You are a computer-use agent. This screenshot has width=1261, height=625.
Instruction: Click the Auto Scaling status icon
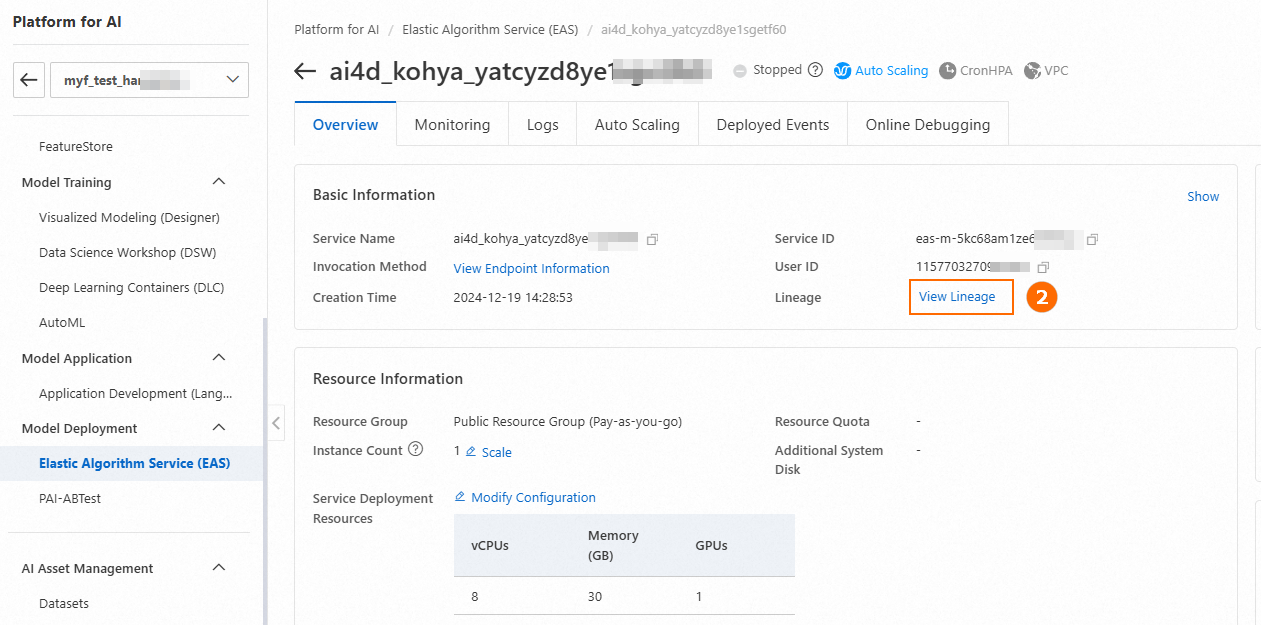tap(842, 70)
